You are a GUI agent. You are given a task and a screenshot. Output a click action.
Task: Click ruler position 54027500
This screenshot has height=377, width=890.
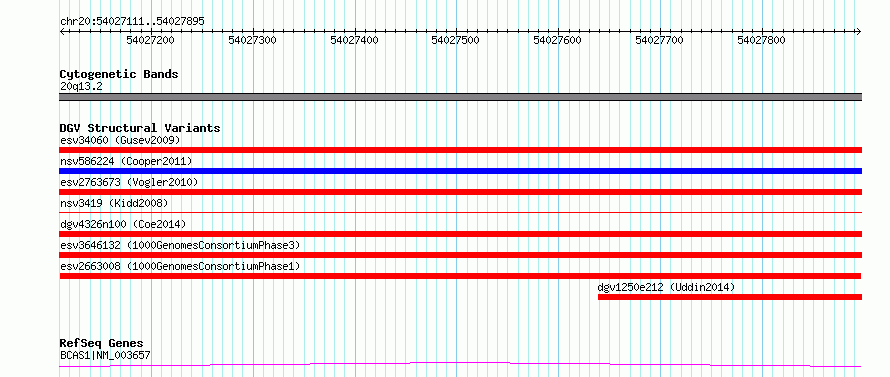tap(456, 40)
